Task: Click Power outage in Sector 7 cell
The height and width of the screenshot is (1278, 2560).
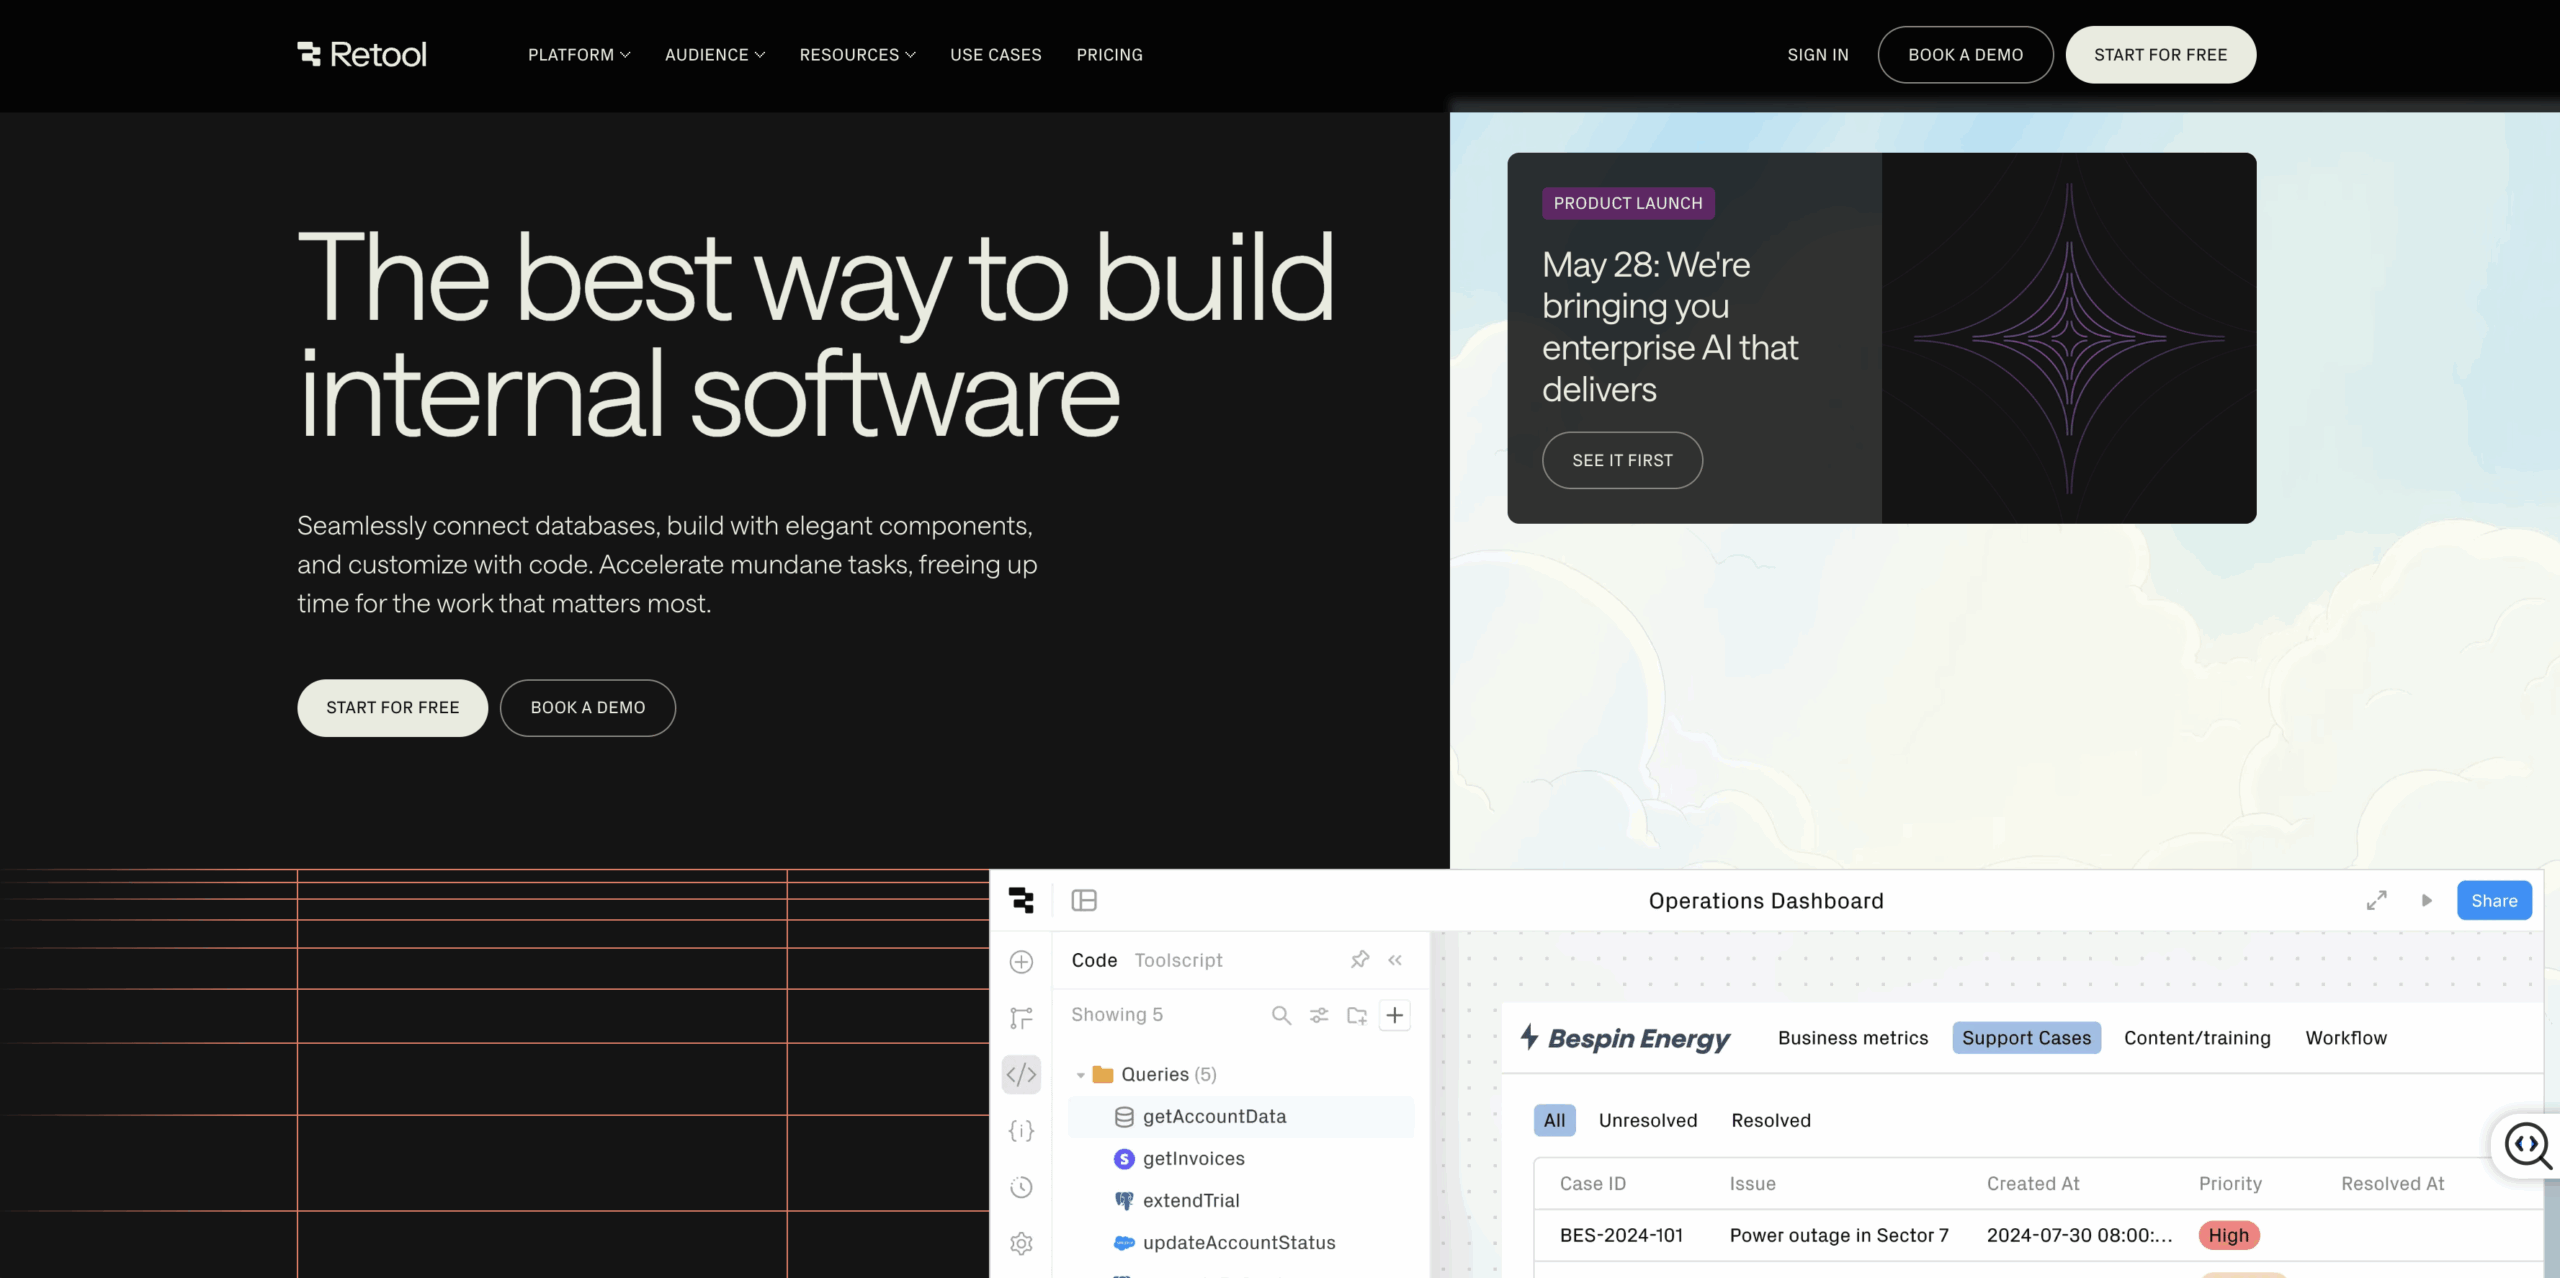Action: pyautogui.click(x=1839, y=1235)
